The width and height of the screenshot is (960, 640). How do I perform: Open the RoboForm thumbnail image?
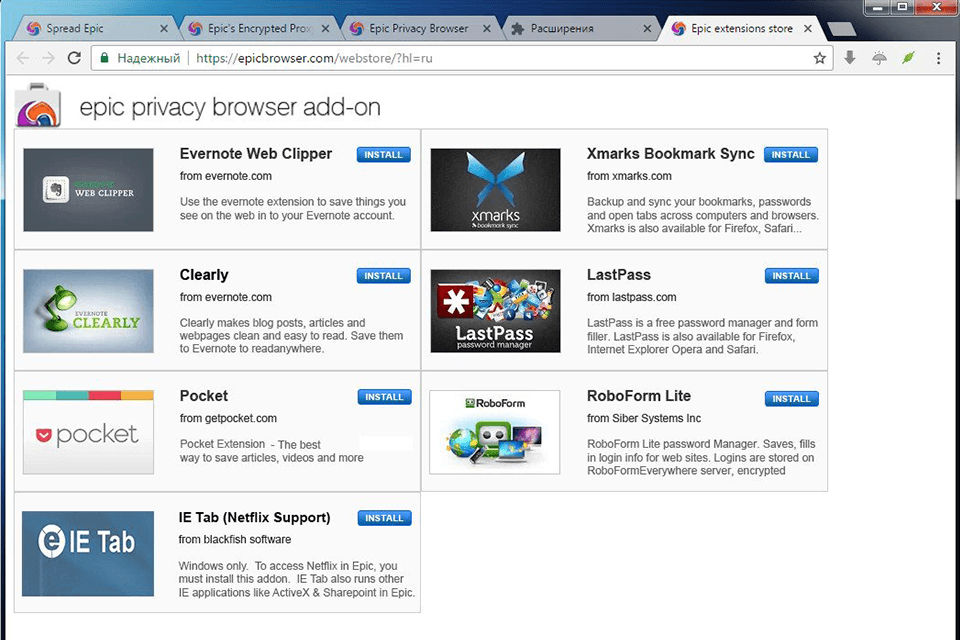click(x=495, y=432)
